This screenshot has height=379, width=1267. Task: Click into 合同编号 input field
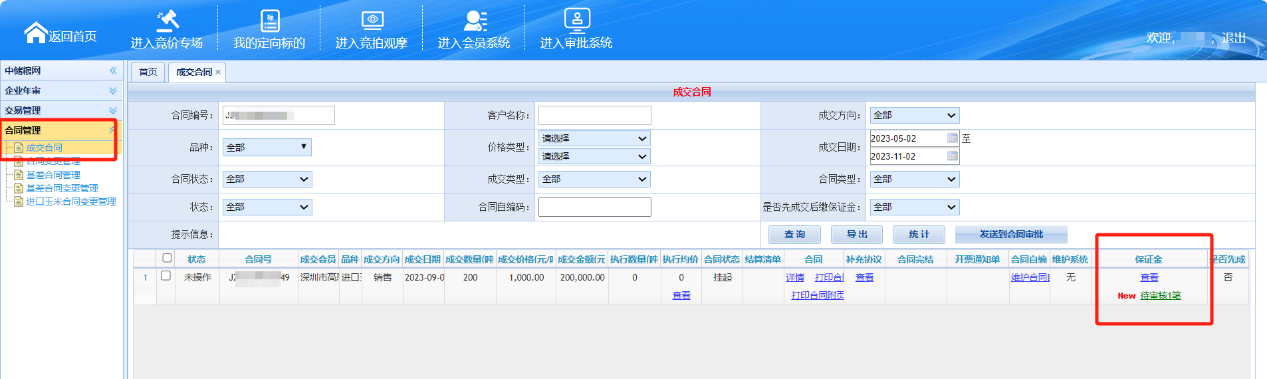pos(278,115)
